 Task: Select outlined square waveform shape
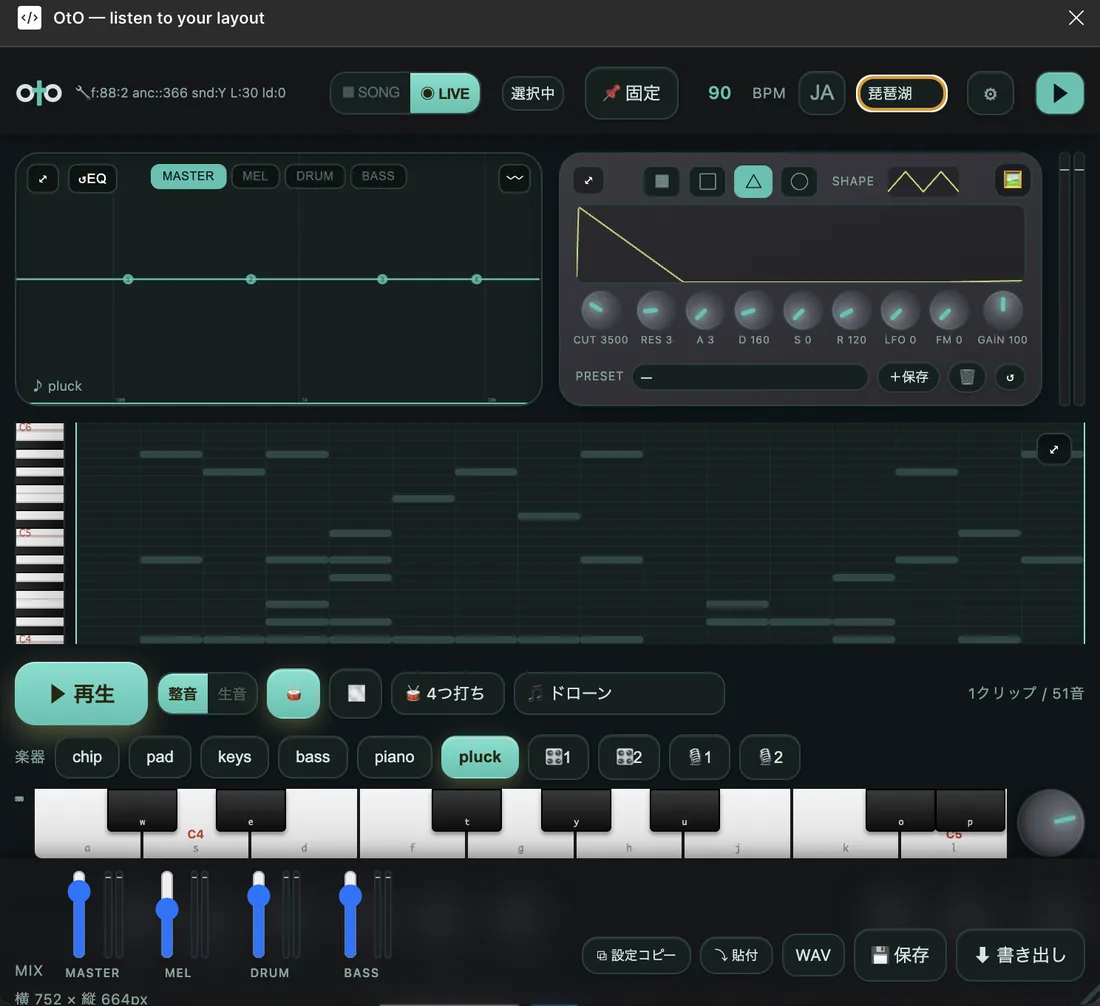click(x=707, y=182)
